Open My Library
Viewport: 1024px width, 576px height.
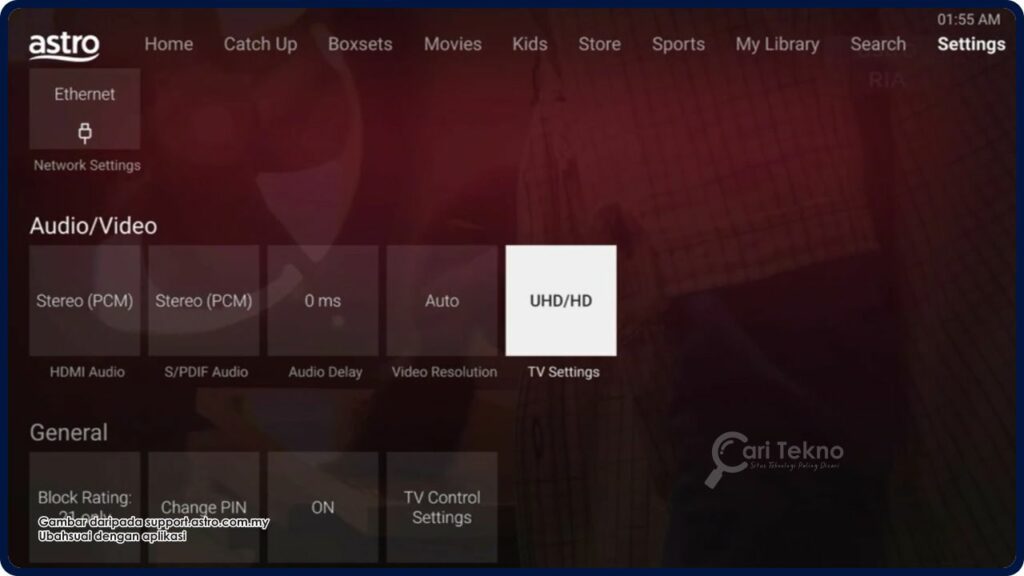pos(777,44)
